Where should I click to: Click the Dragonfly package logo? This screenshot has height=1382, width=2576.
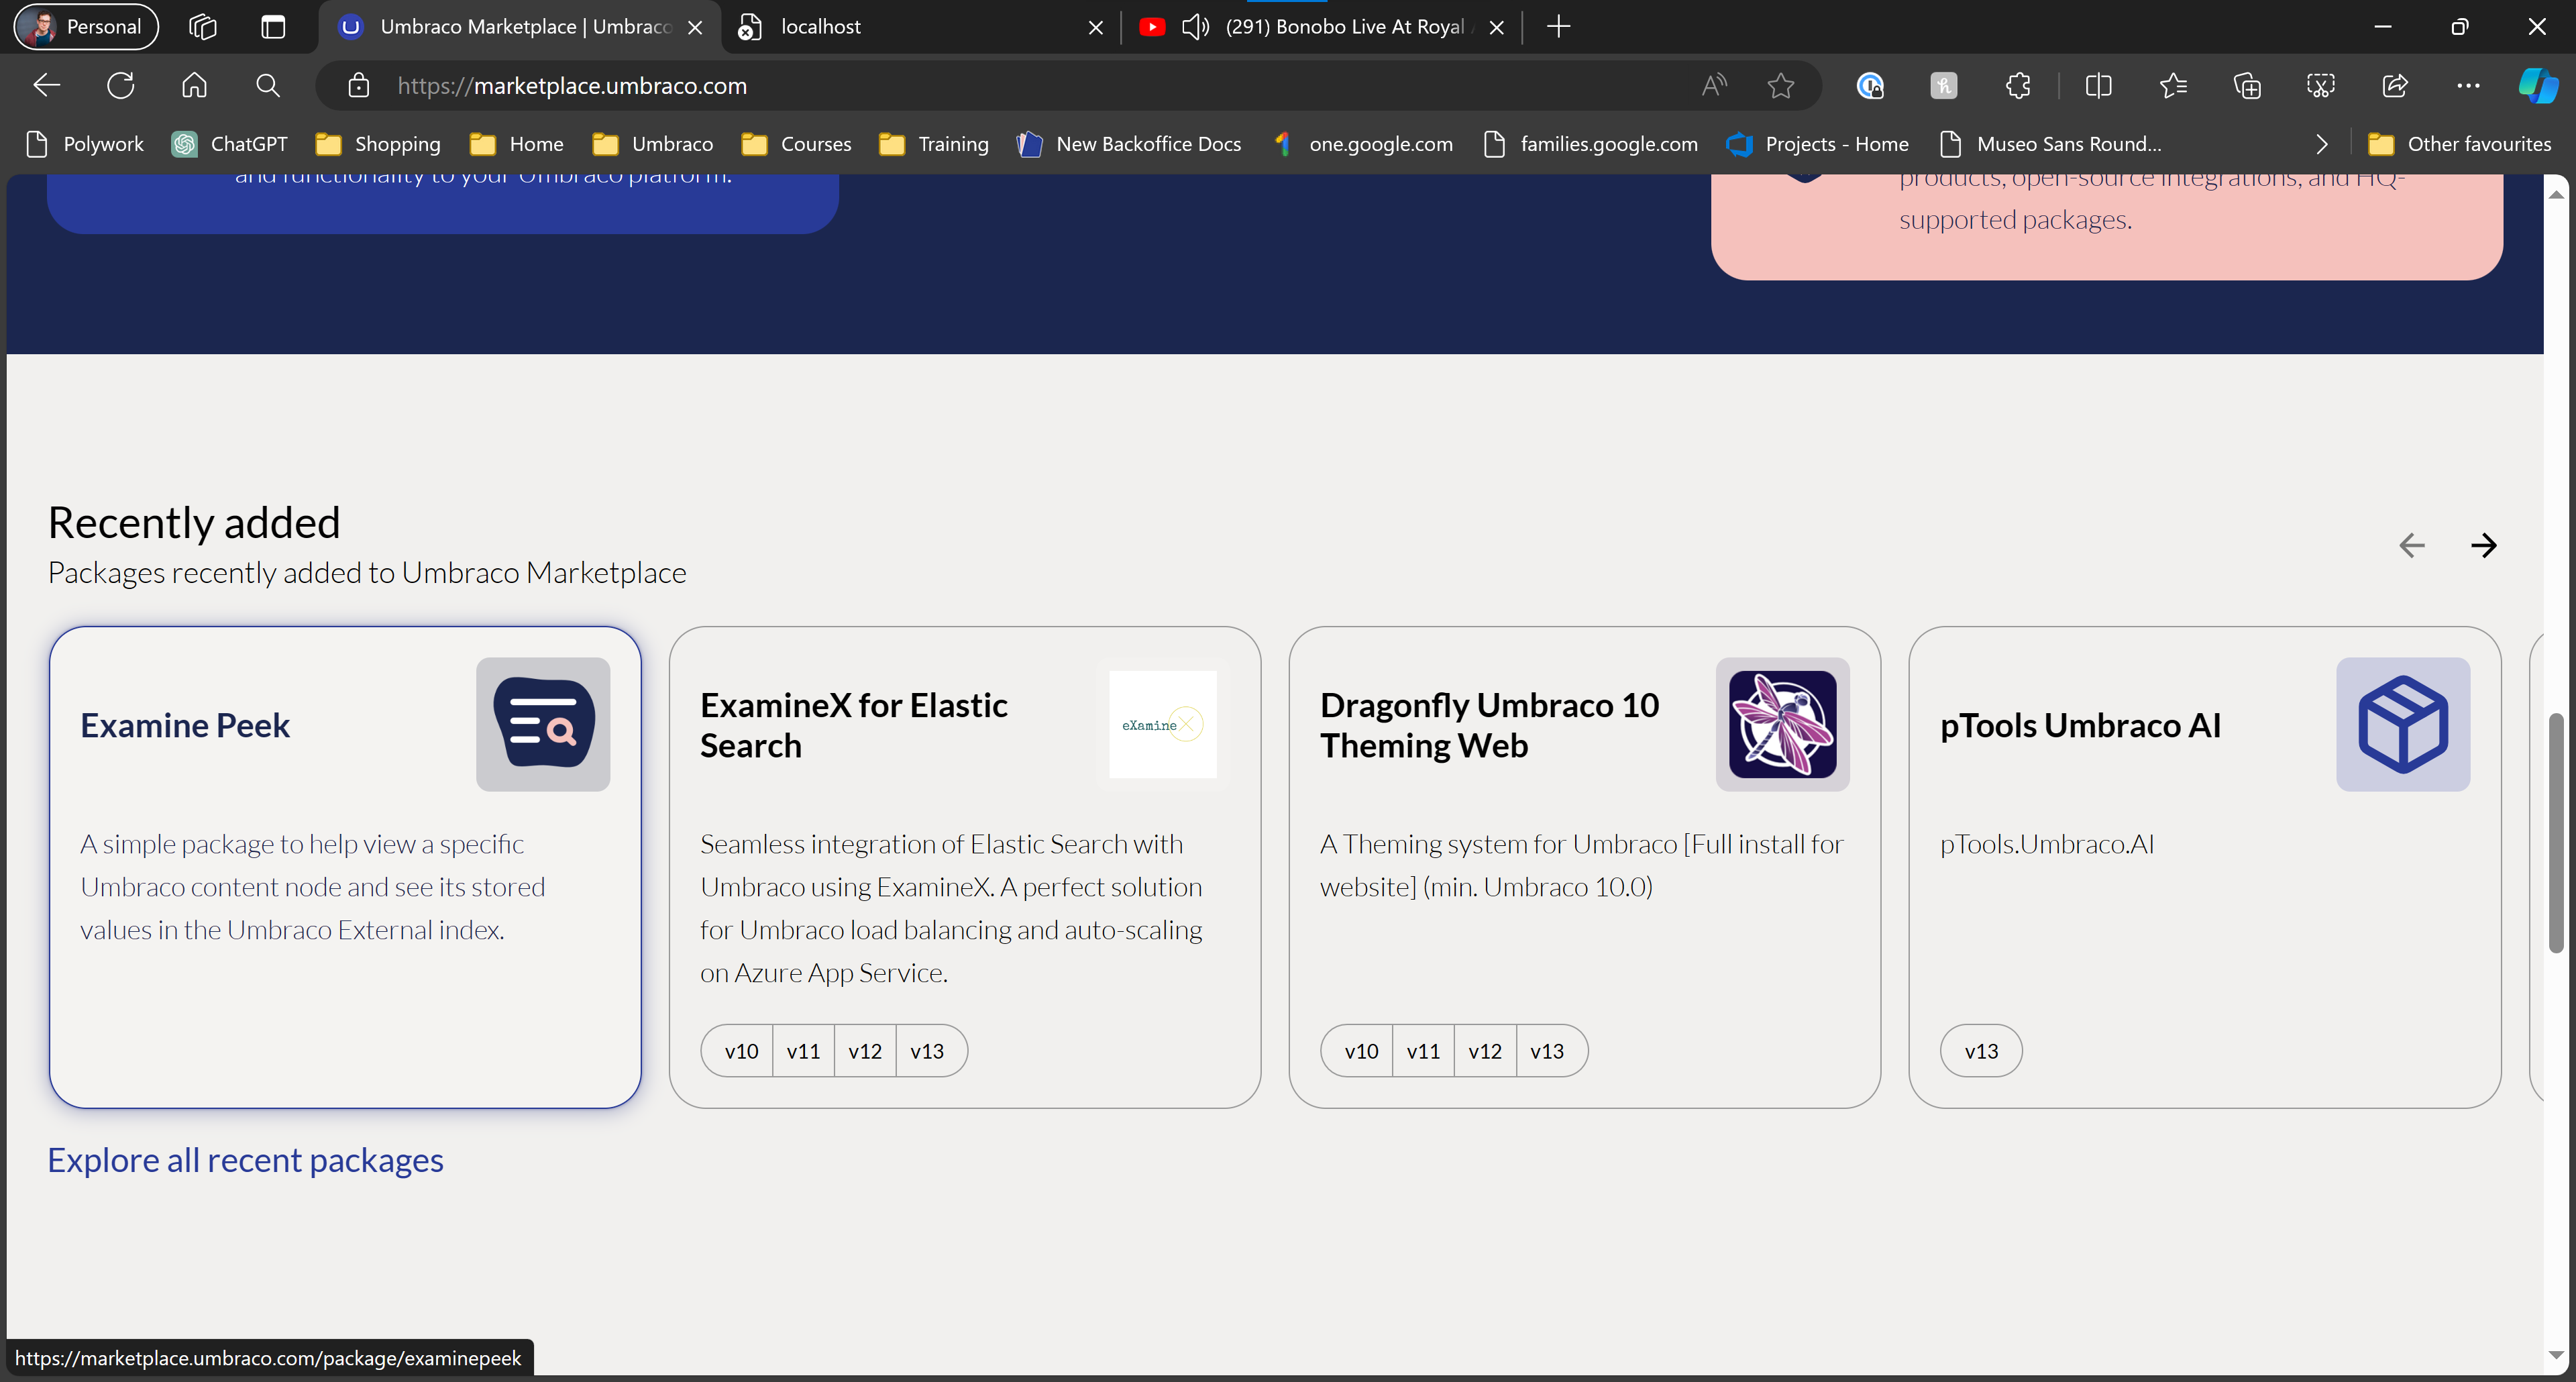[1783, 724]
